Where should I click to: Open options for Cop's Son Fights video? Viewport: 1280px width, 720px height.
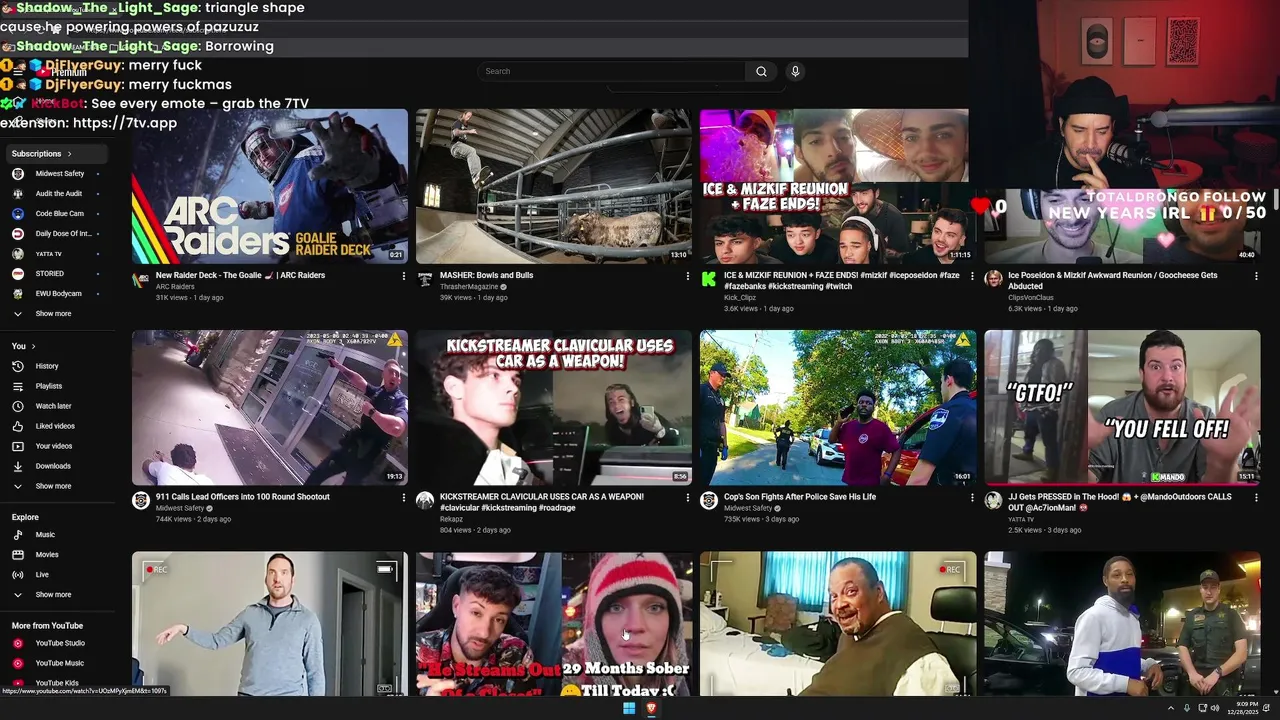click(x=972, y=497)
